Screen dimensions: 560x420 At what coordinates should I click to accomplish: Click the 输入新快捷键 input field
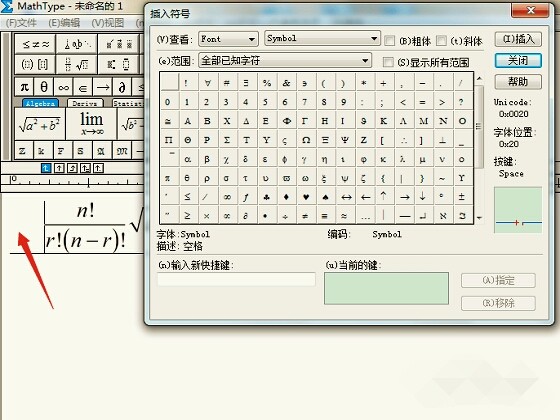click(236, 280)
